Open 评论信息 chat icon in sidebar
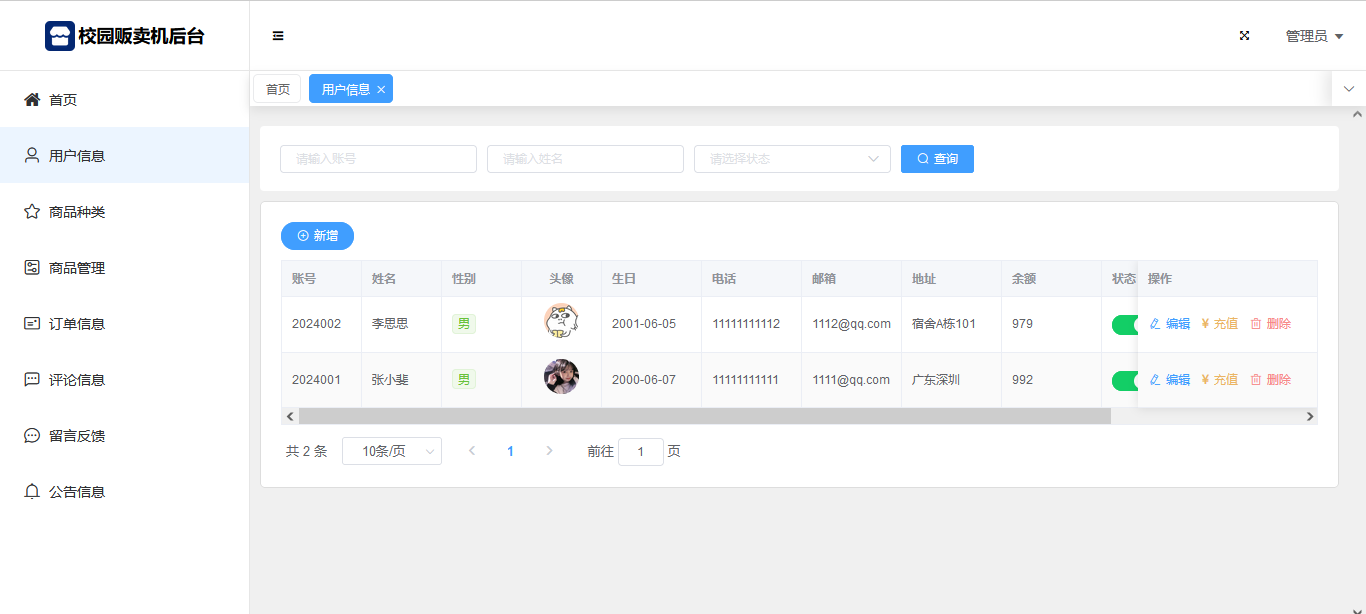 click(x=32, y=380)
